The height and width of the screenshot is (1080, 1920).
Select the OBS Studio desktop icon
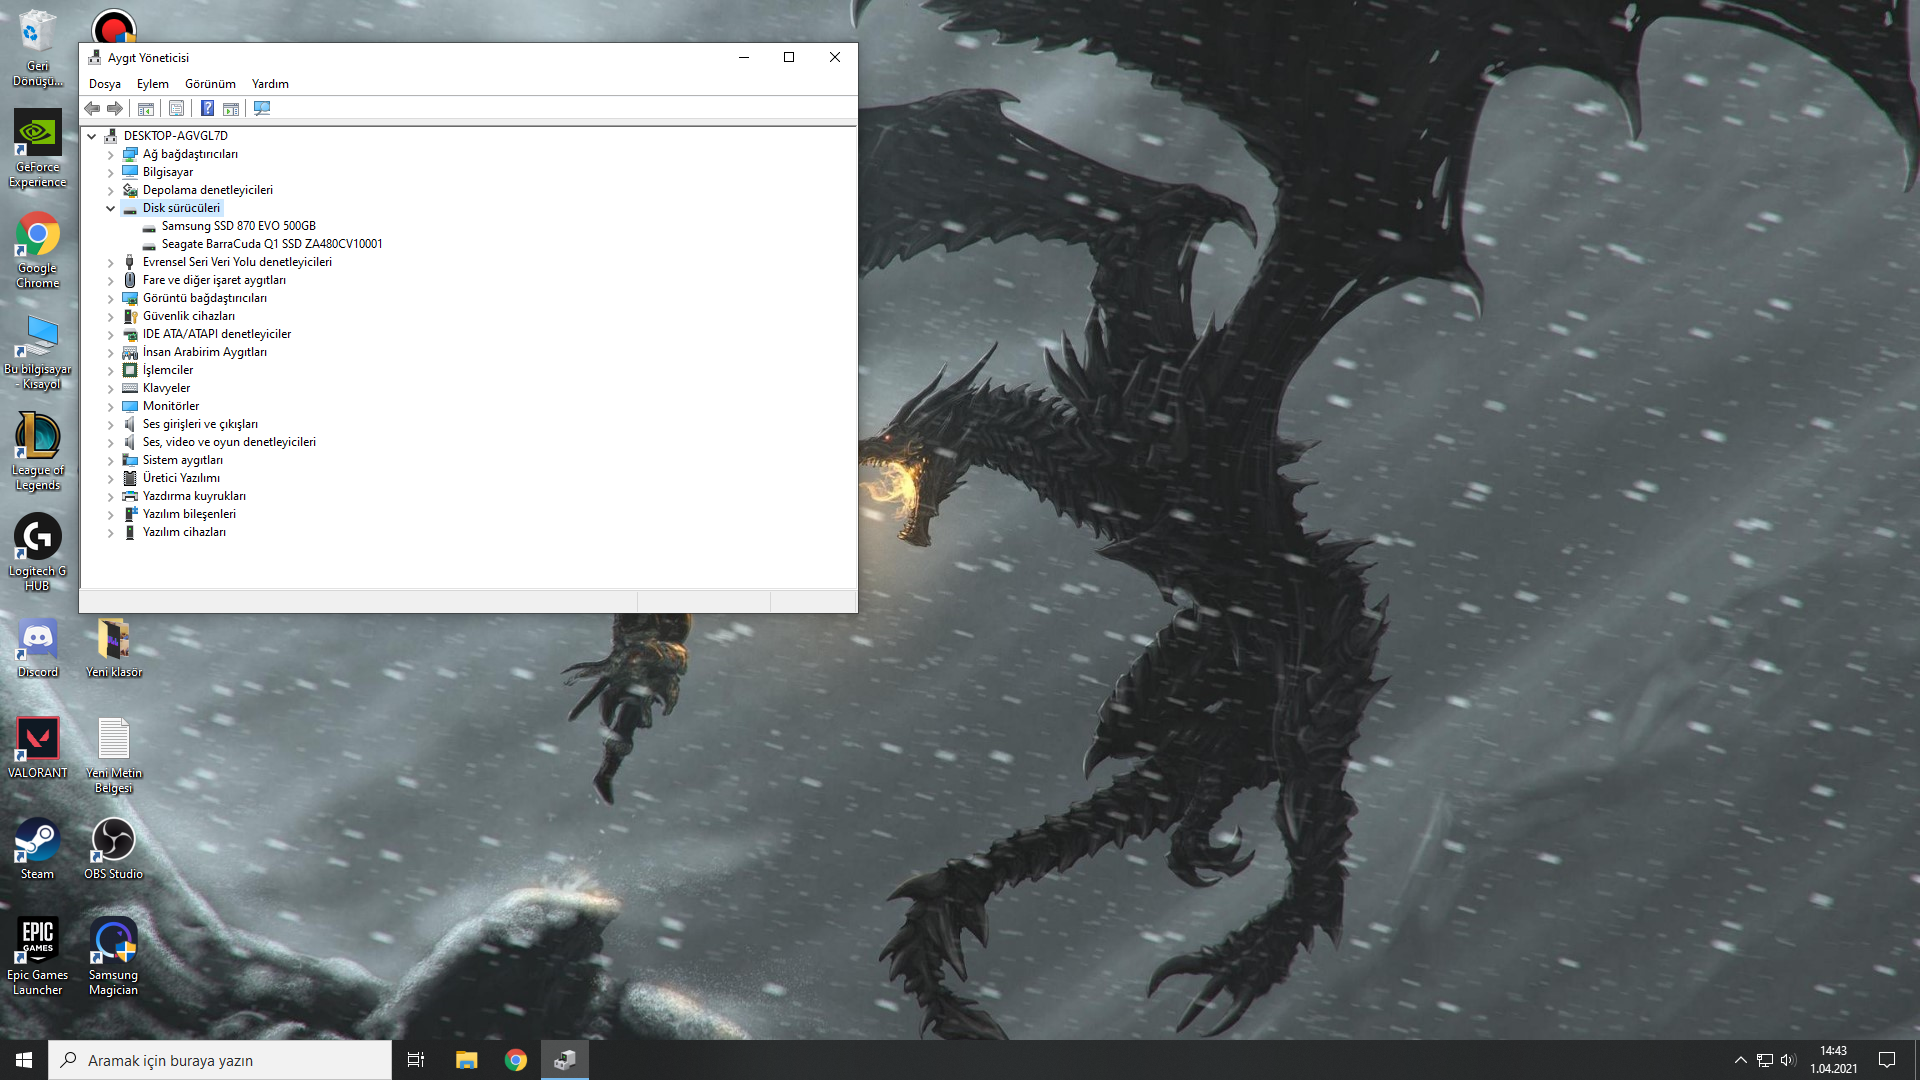coord(113,848)
